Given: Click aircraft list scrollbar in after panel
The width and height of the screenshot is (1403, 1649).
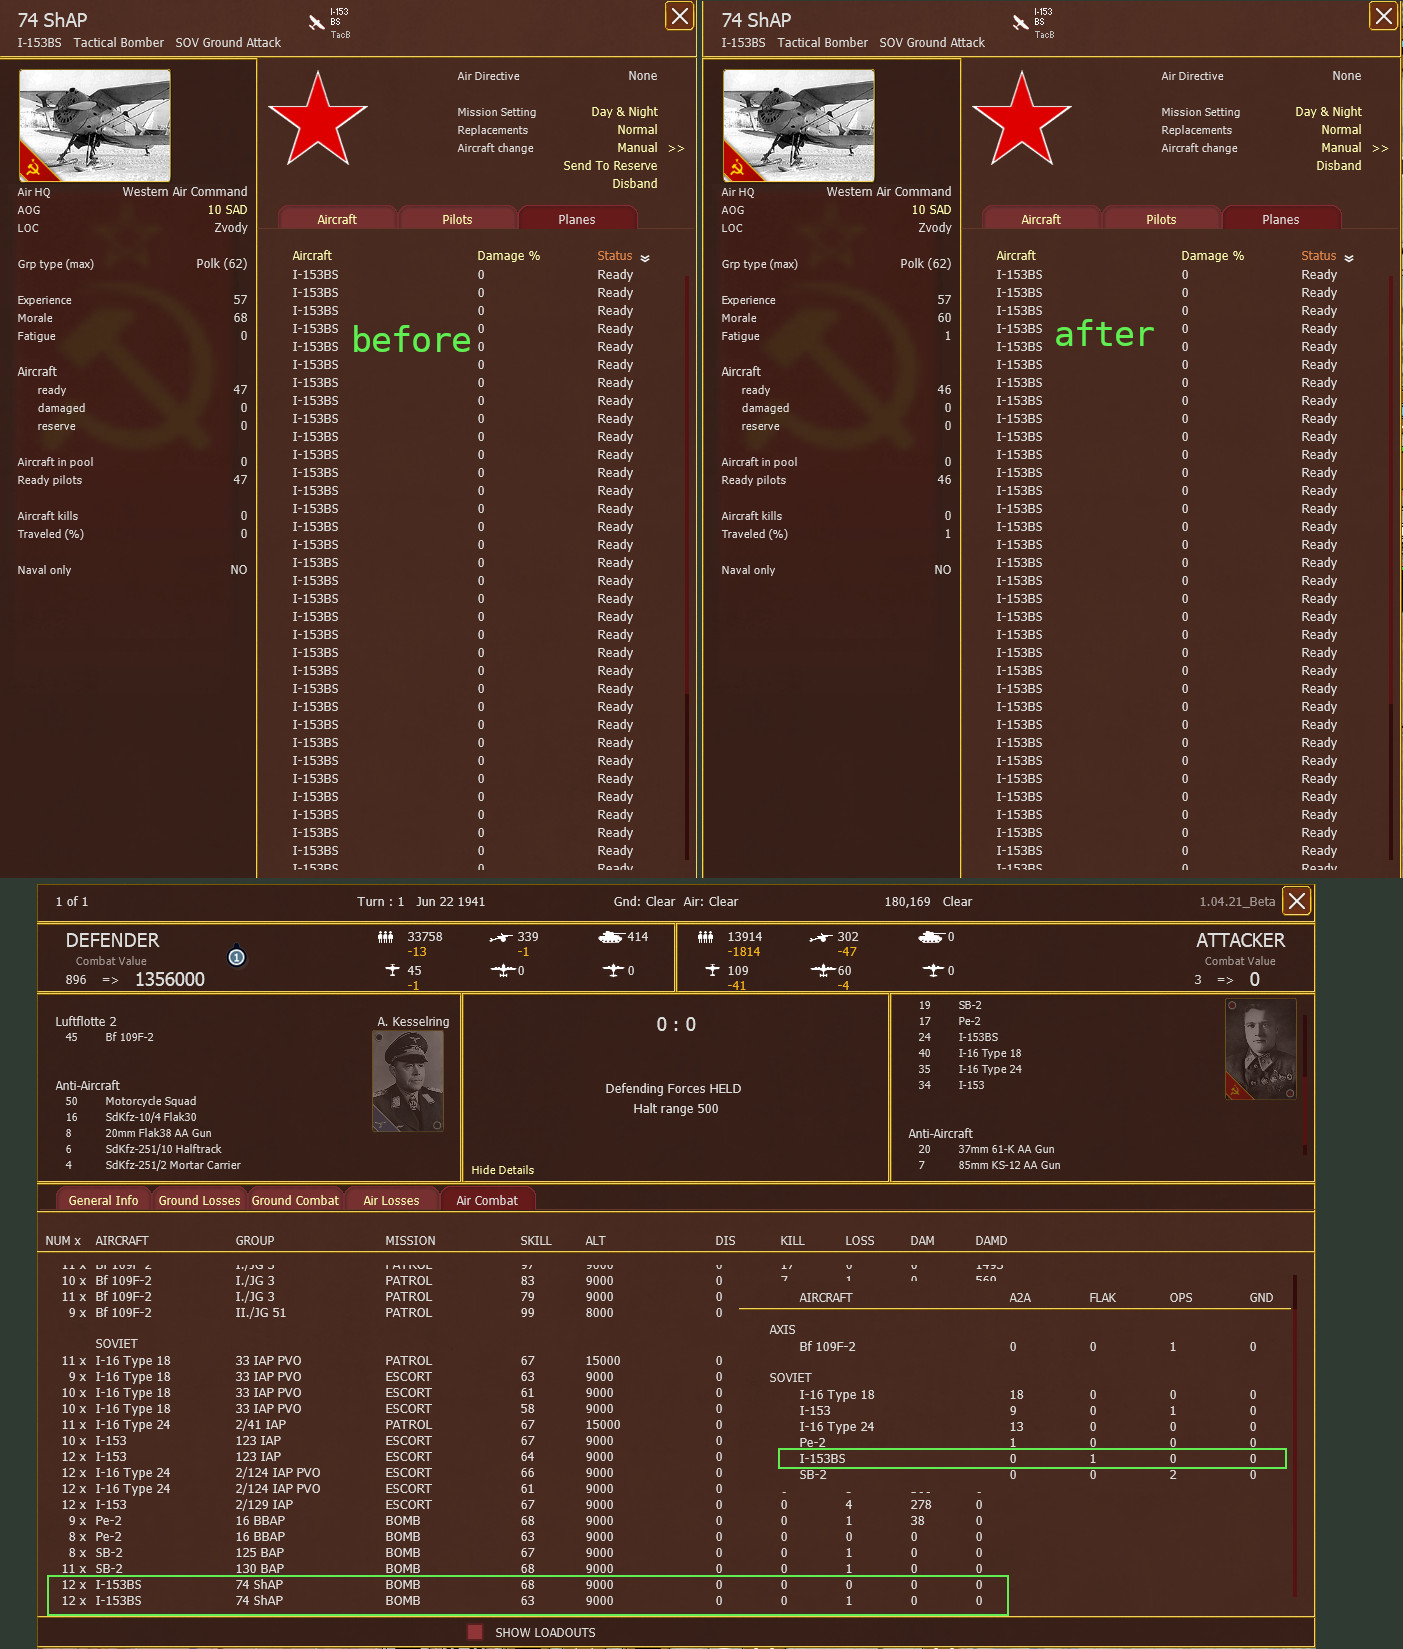Looking at the screenshot, I should click(x=1391, y=567).
